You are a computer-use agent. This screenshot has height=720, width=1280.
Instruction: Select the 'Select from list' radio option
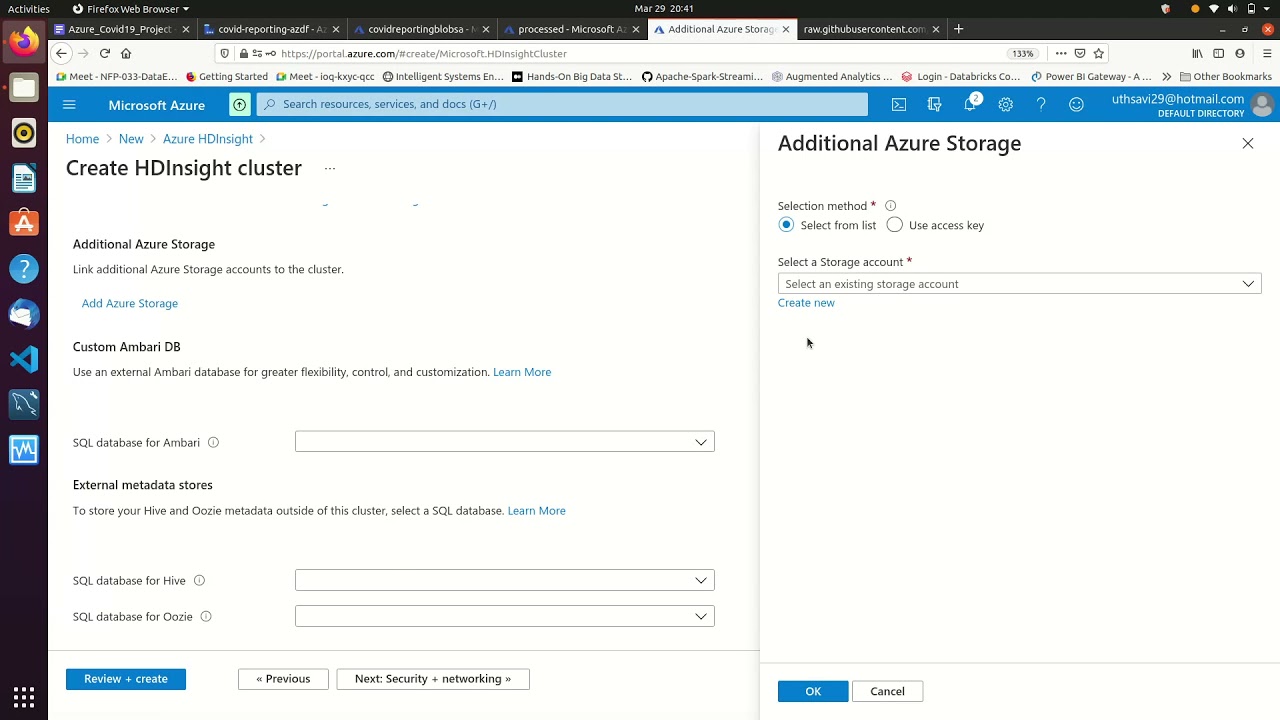point(786,225)
